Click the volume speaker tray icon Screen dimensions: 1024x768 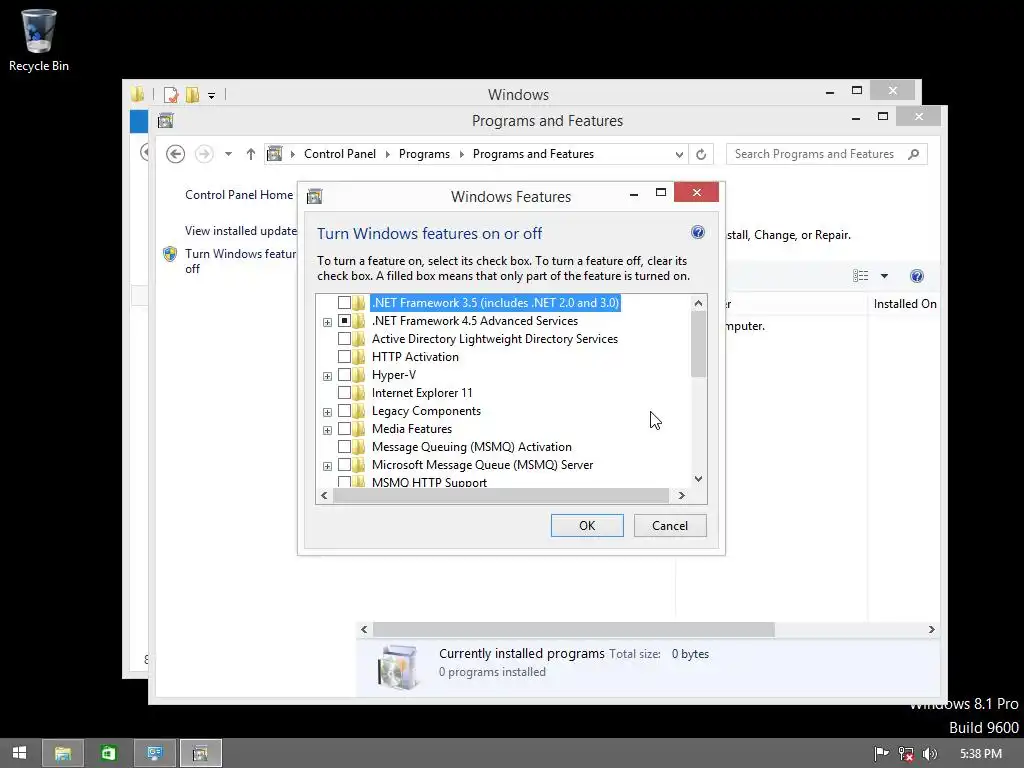[x=929, y=754]
